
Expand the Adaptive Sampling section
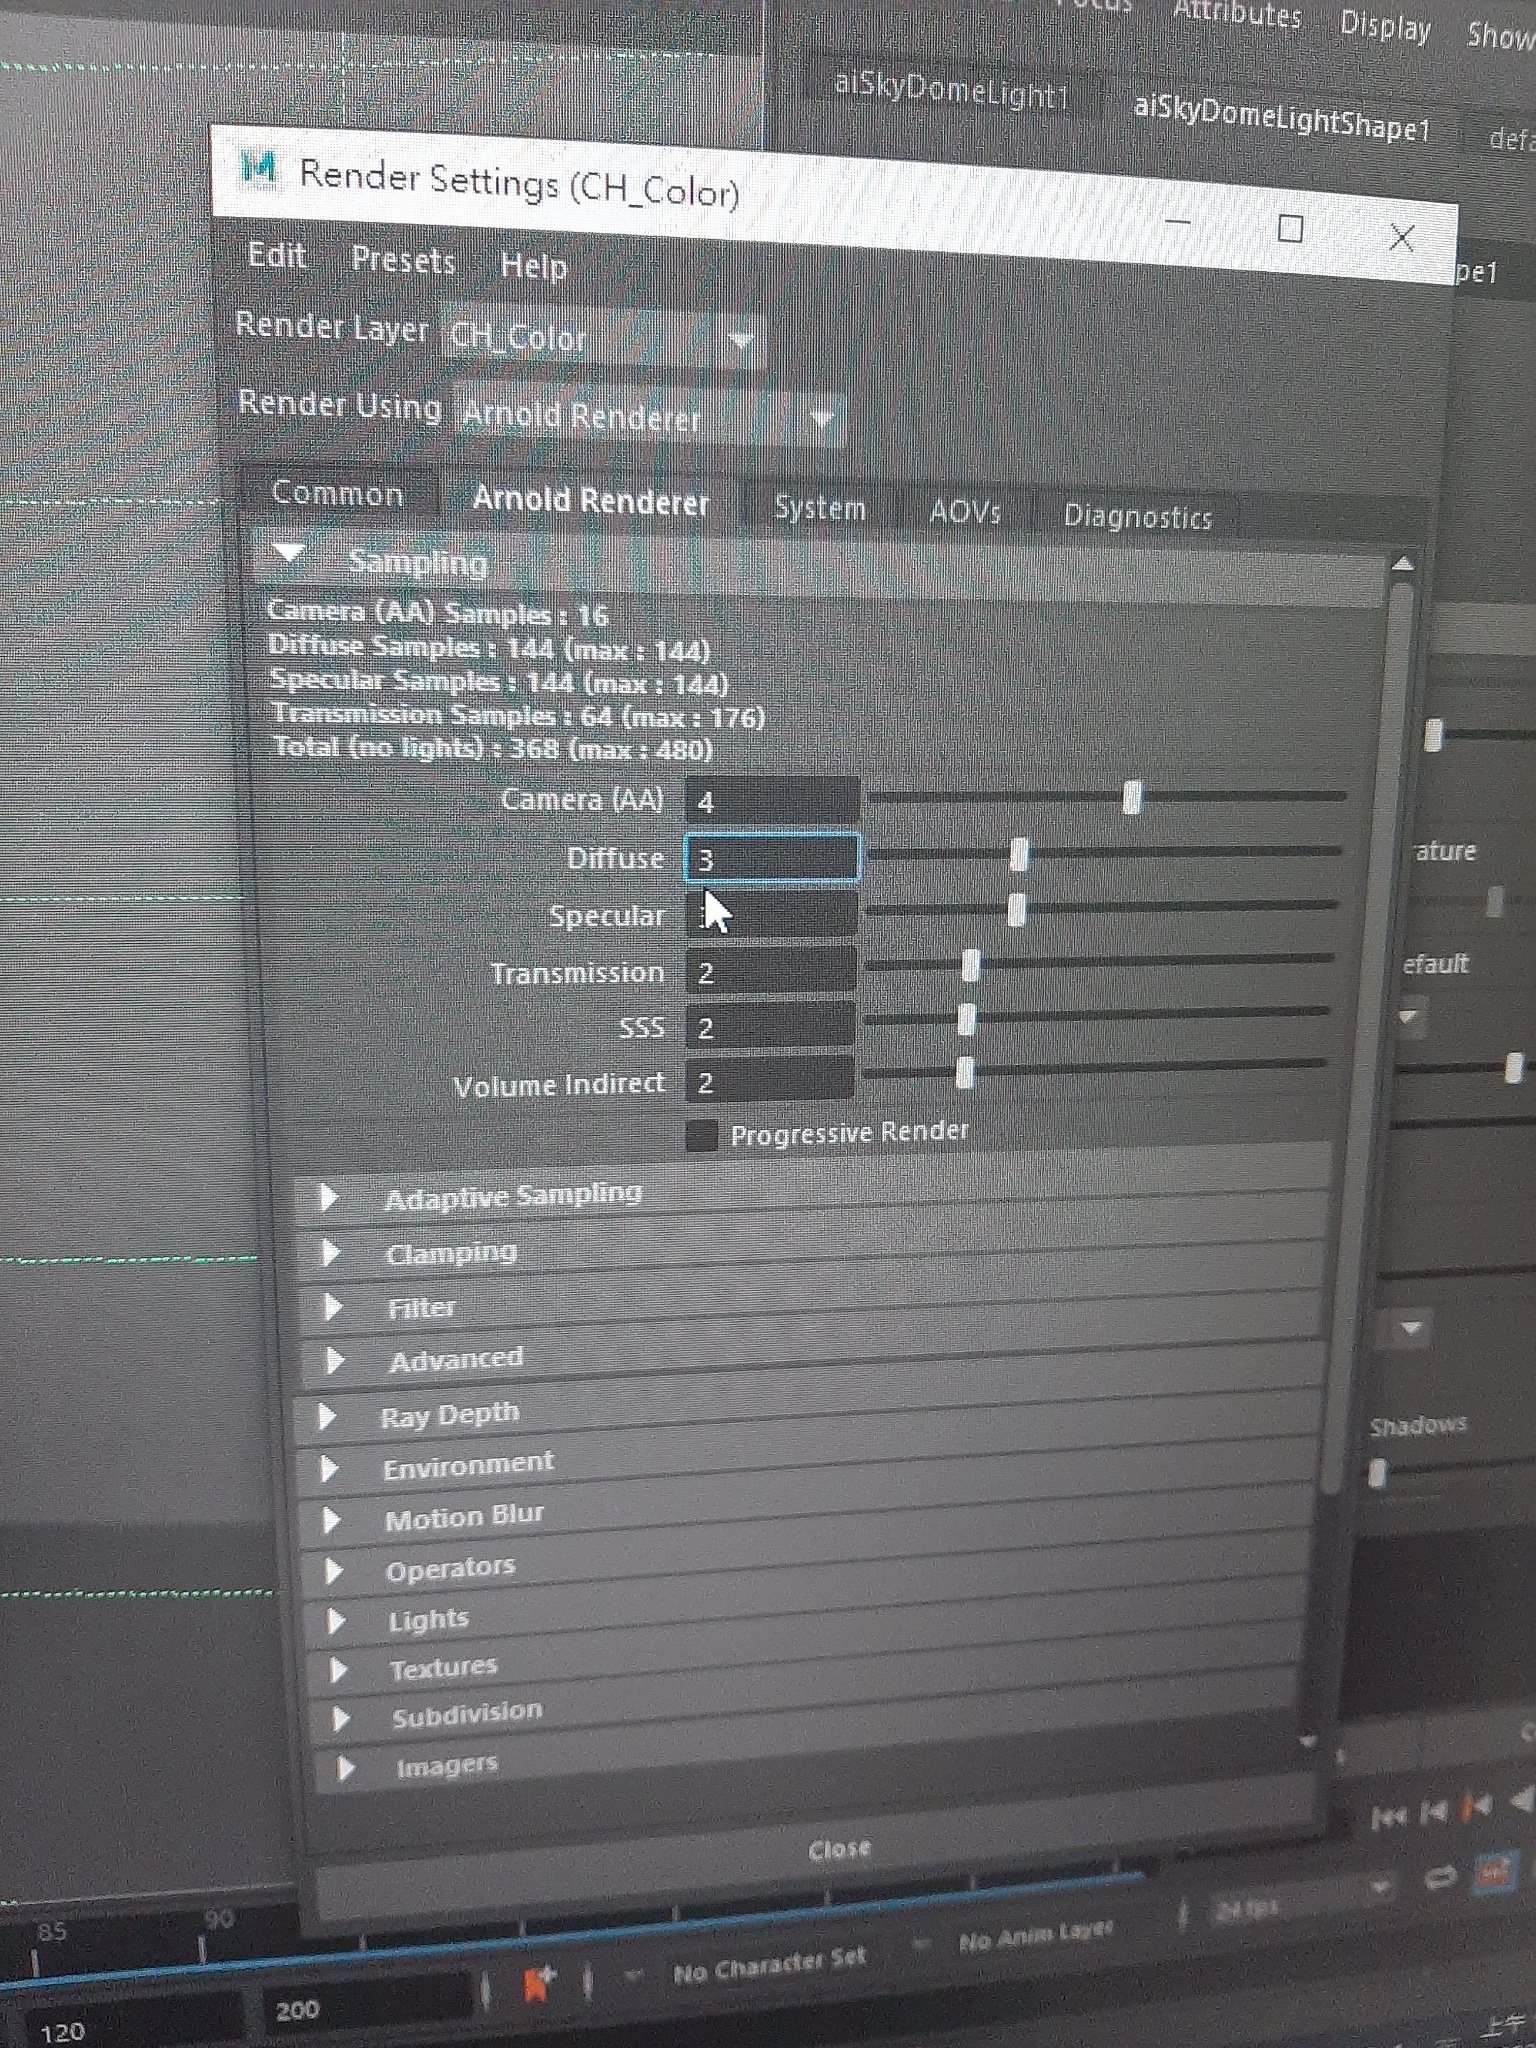pyautogui.click(x=328, y=1198)
